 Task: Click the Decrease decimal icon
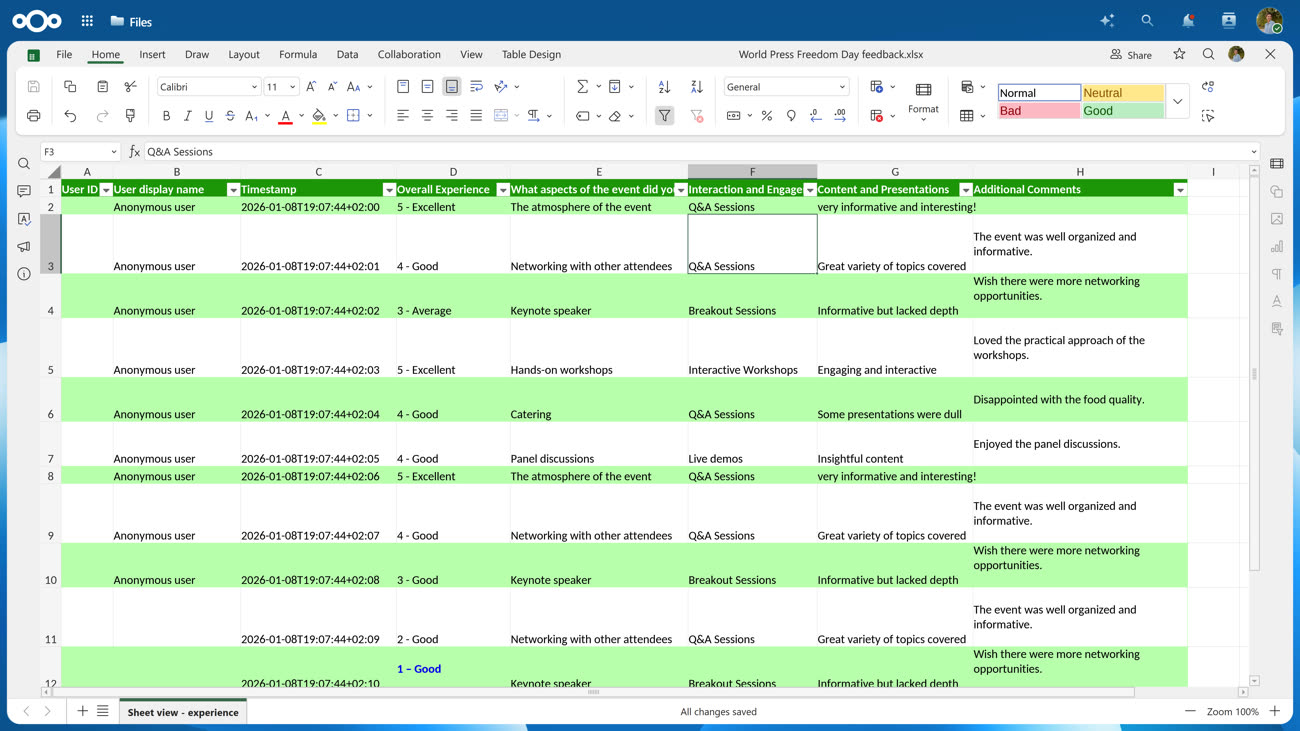click(x=816, y=116)
